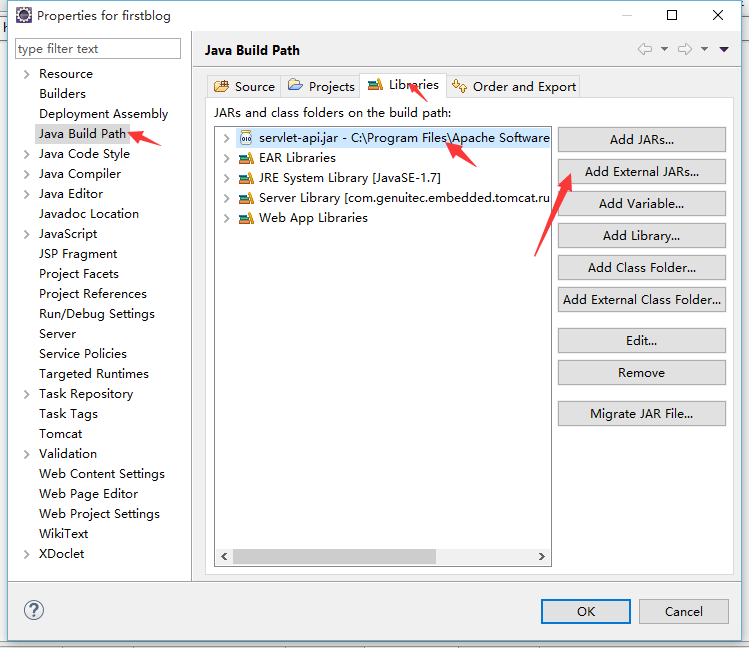Select Task Tags

coord(68,414)
